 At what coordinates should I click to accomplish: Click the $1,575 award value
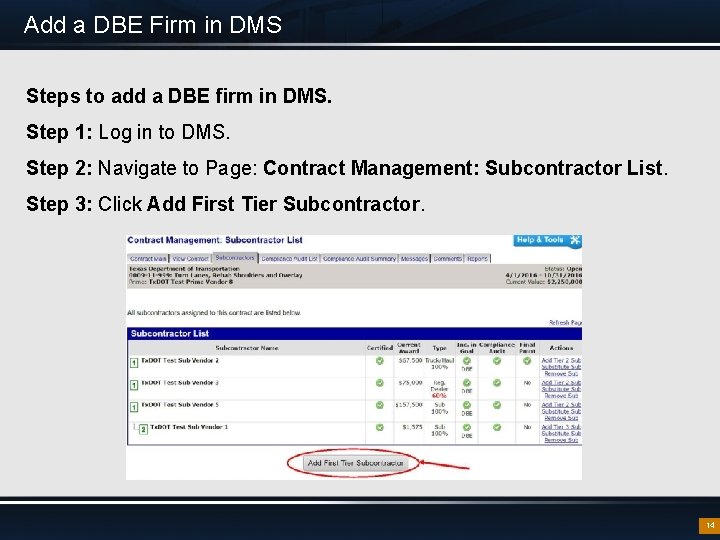click(x=412, y=427)
